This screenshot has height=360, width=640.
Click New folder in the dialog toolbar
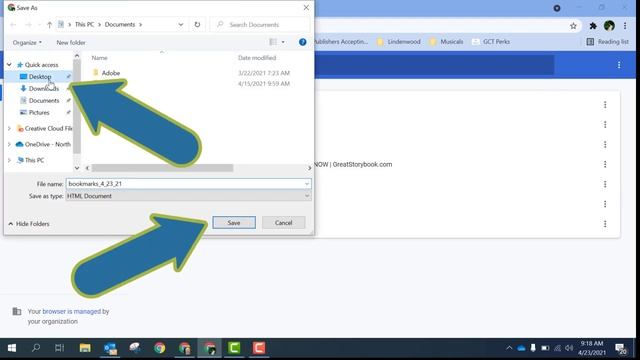tap(71, 42)
